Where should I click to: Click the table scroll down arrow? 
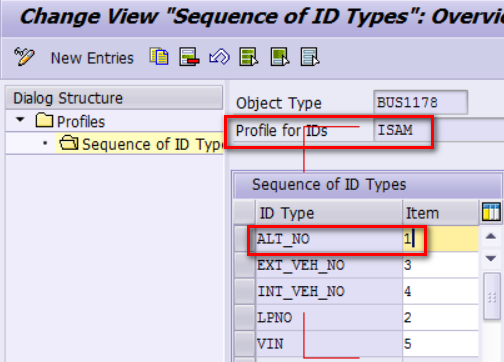[491, 258]
